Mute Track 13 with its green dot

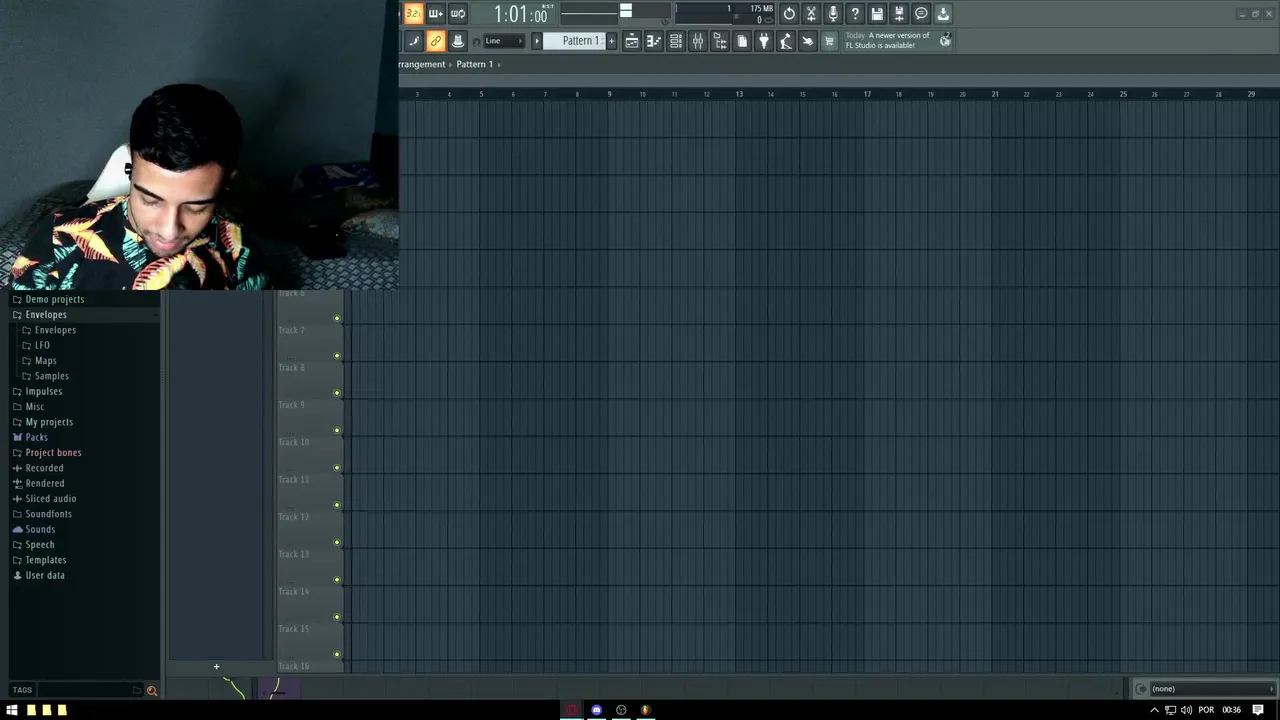pyautogui.click(x=337, y=580)
